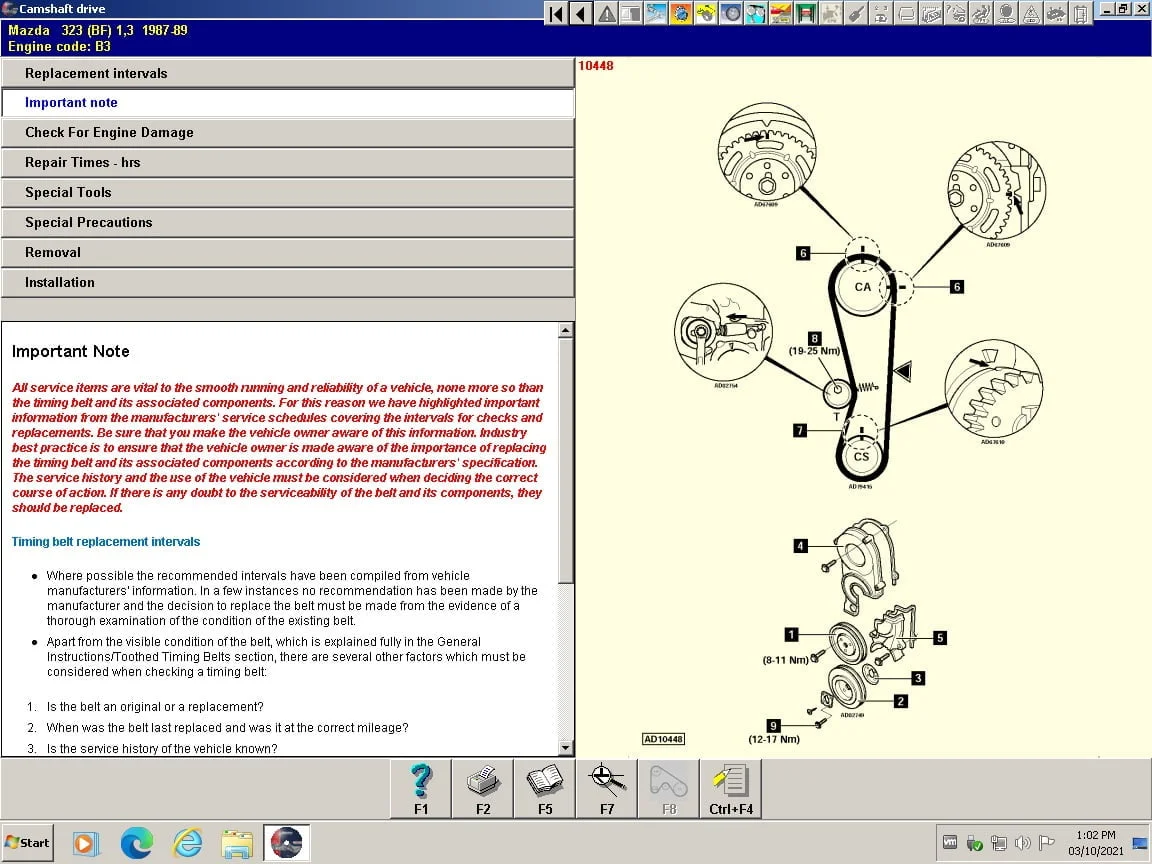
Task: Select the F7 inspection magnifier icon
Action: [x=607, y=787]
